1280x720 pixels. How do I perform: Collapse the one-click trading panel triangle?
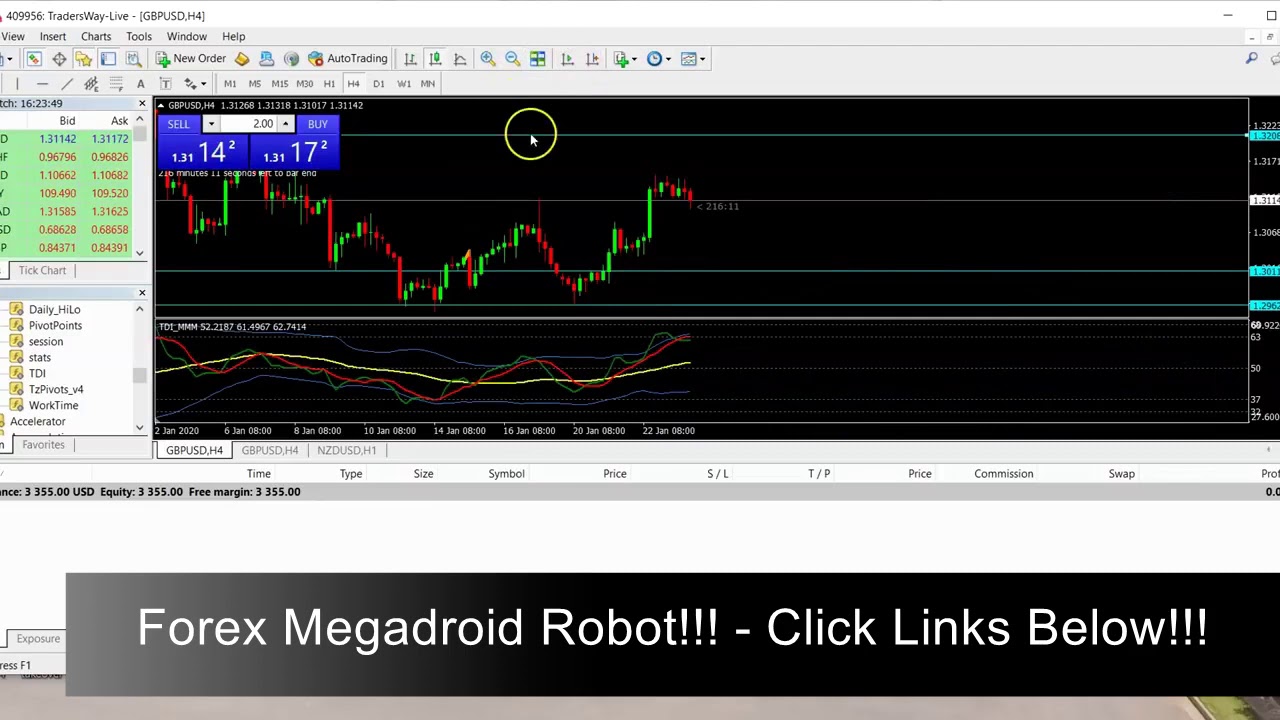click(160, 105)
